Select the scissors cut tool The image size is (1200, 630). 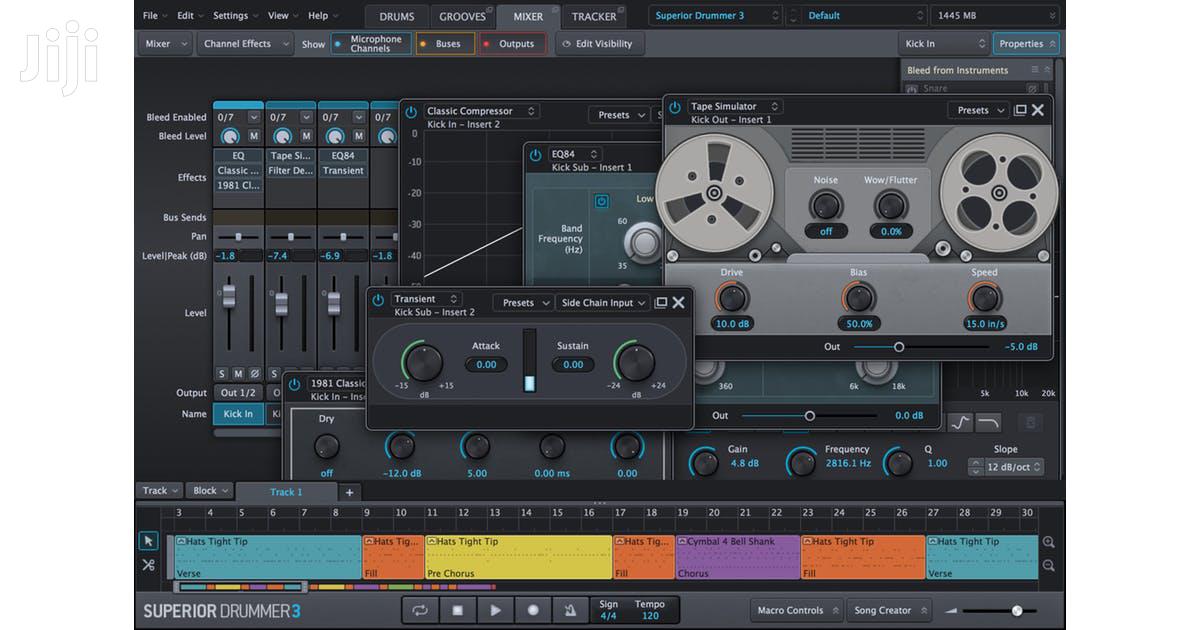[x=148, y=565]
